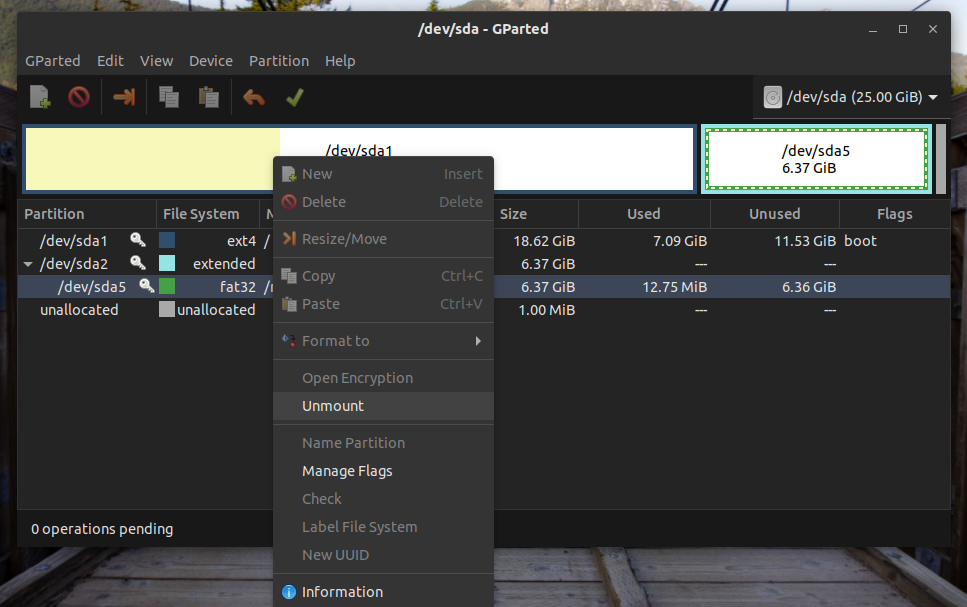
Task: Click the /dev/sda5 6.37 GiB graphical block
Action: 817,159
